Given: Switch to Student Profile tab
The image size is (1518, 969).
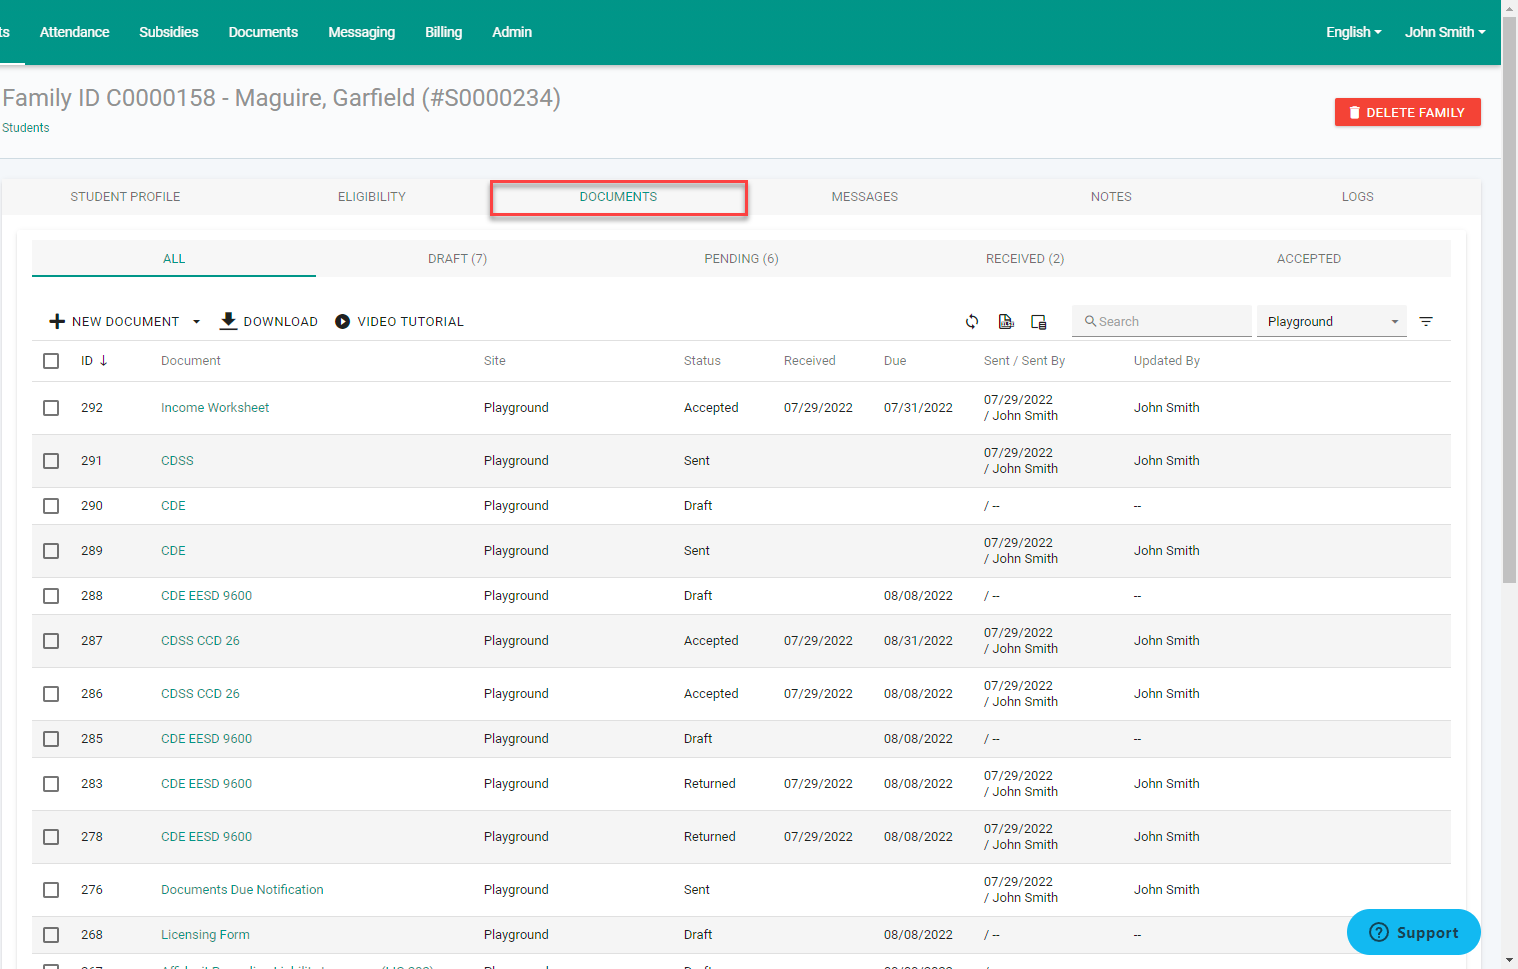Looking at the screenshot, I should 125,197.
